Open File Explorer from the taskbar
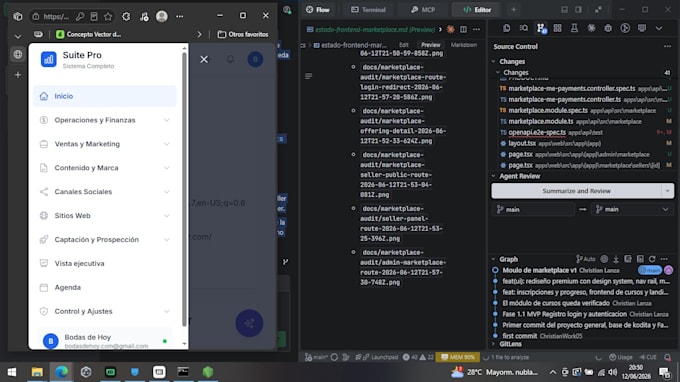The width and height of the screenshot is (680, 382). (37, 372)
